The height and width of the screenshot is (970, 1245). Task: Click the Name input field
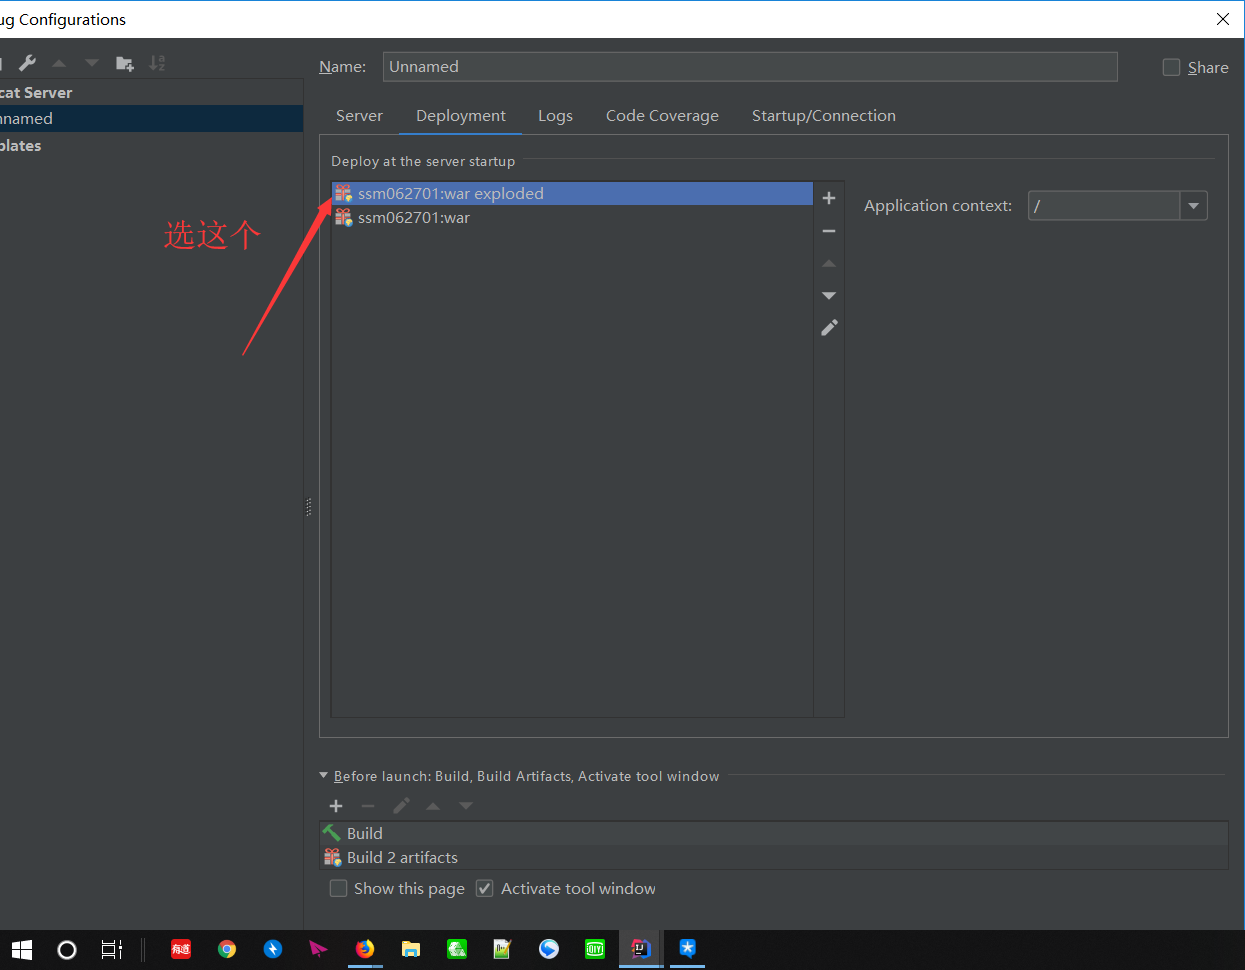750,67
